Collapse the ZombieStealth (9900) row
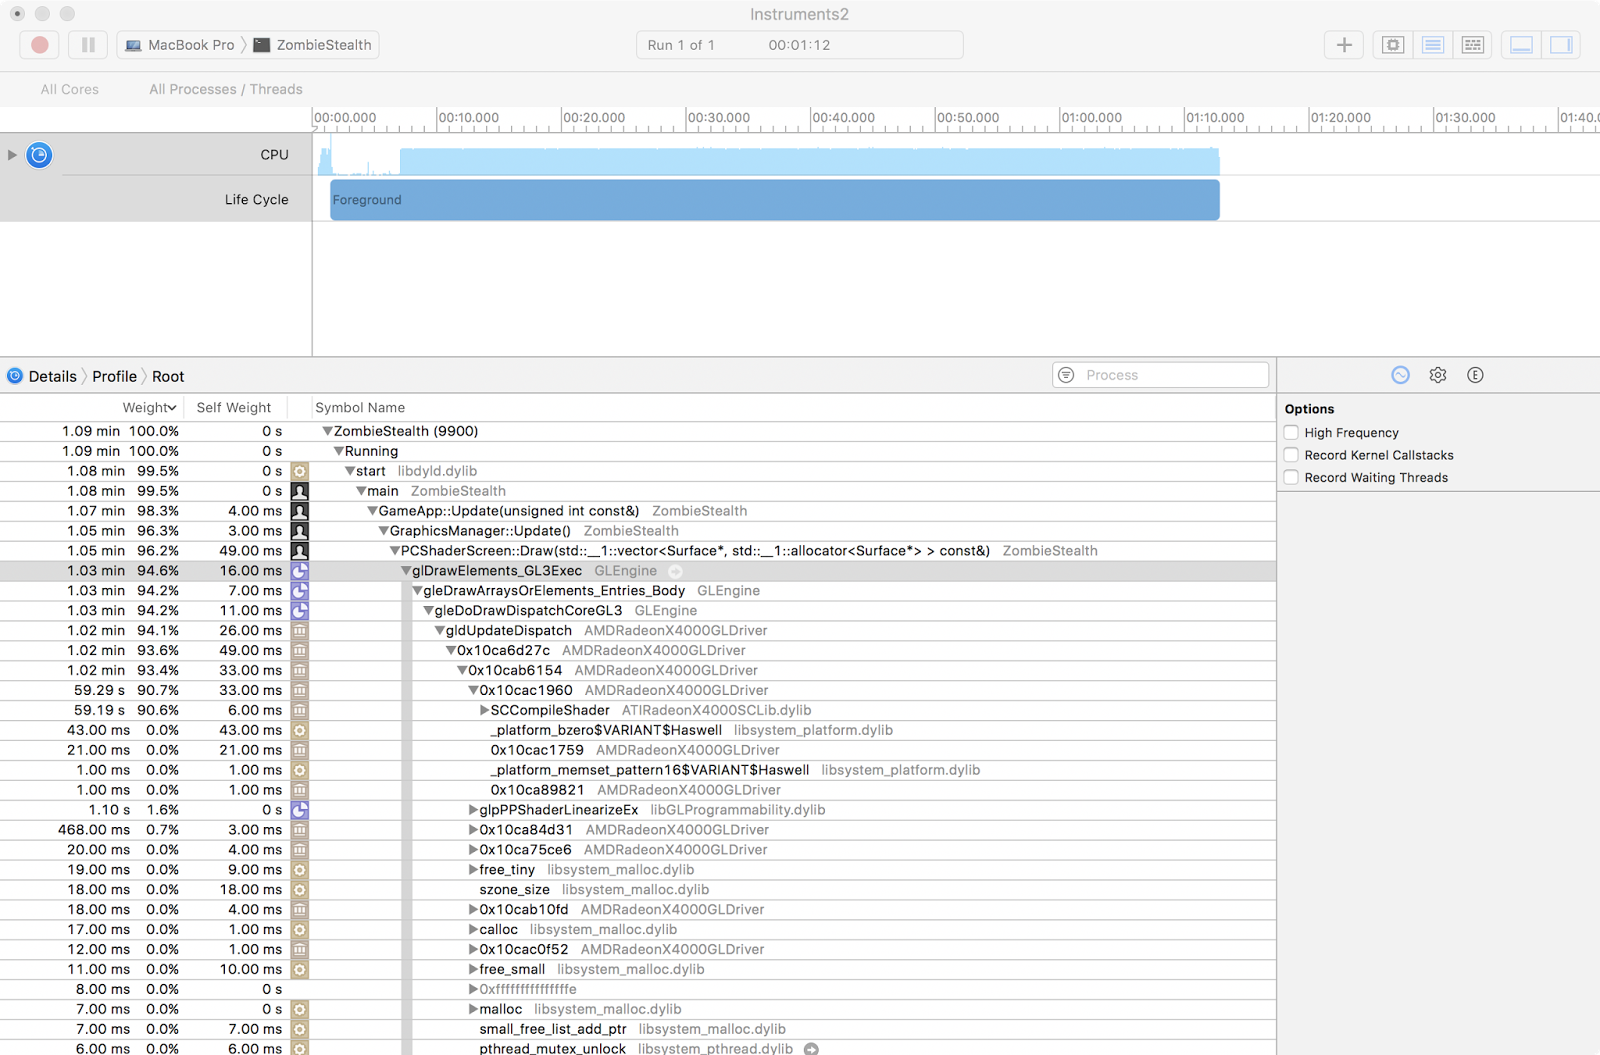This screenshot has height=1055, width=1600. (x=327, y=431)
